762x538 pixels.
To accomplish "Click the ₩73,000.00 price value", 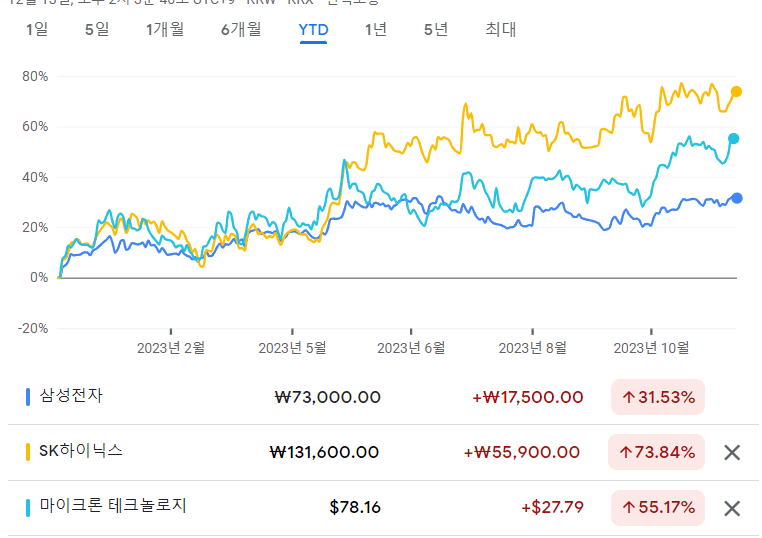I will 328,398.
